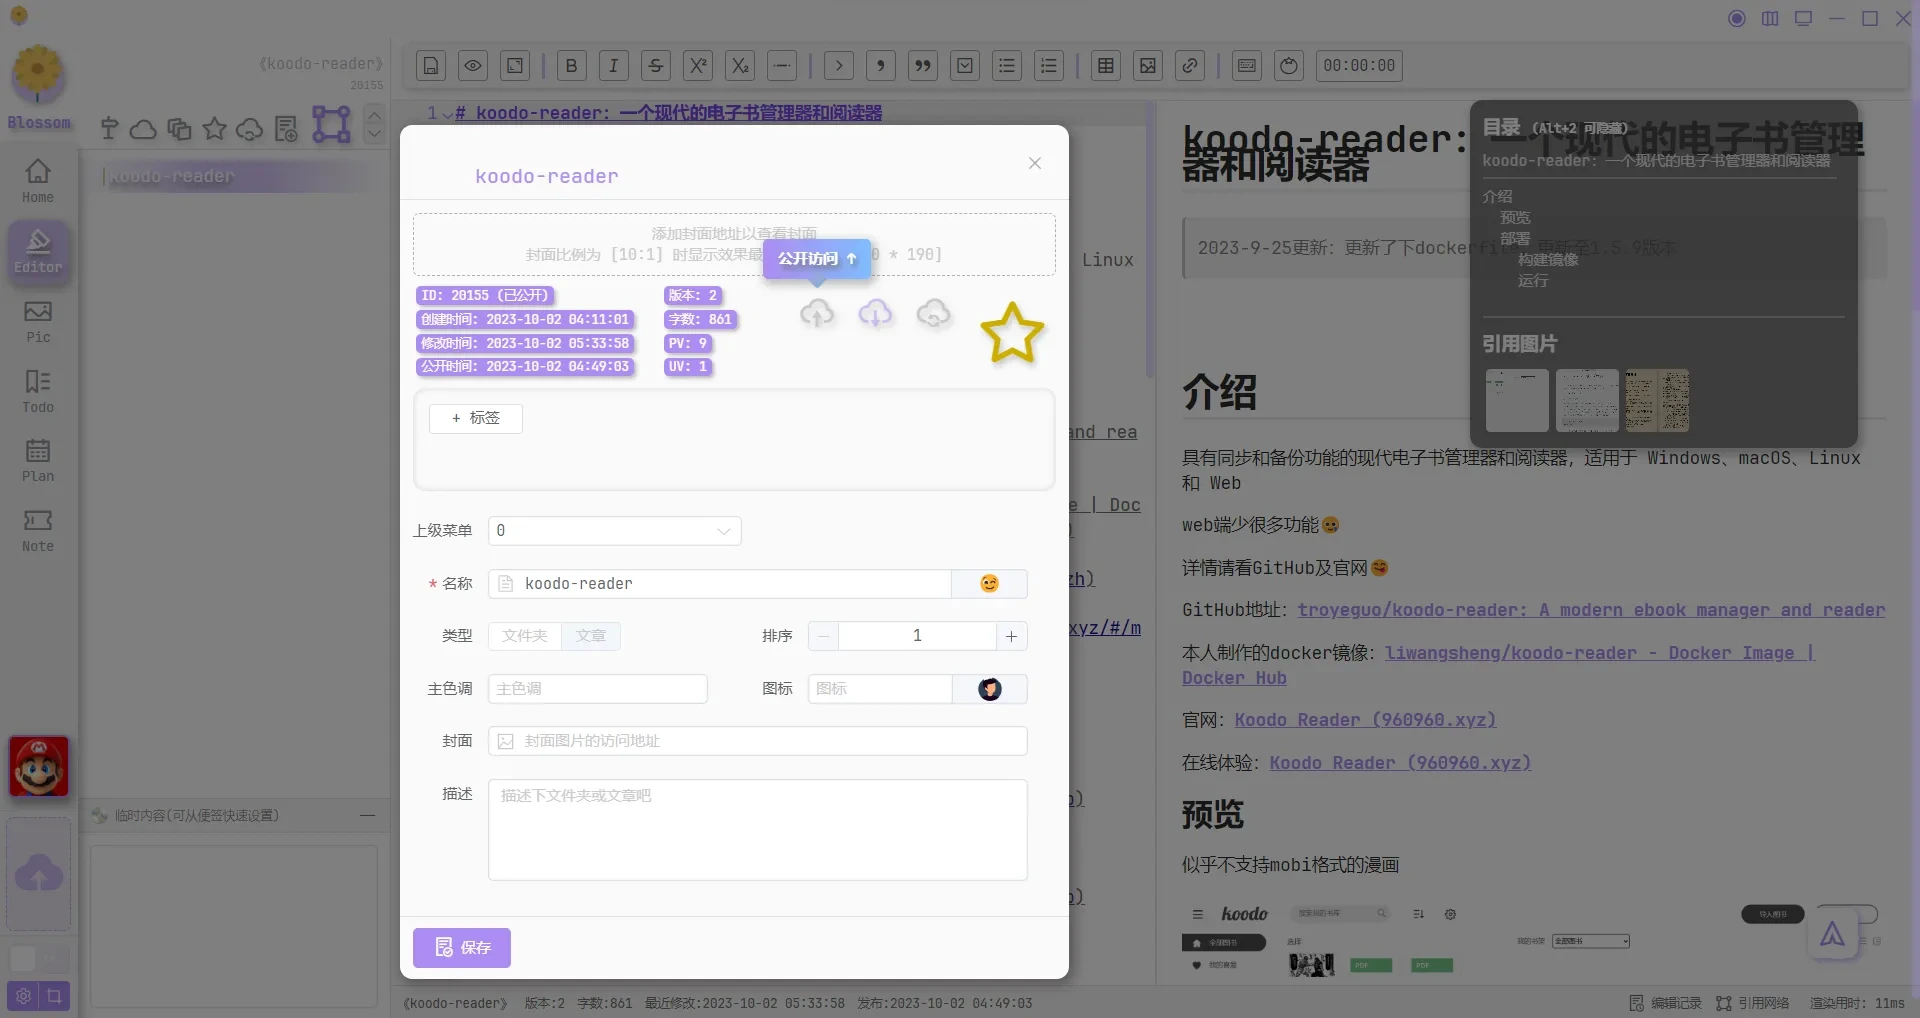This screenshot has height=1018, width=1920.
Task: Select 文章 article type option
Action: (591, 636)
